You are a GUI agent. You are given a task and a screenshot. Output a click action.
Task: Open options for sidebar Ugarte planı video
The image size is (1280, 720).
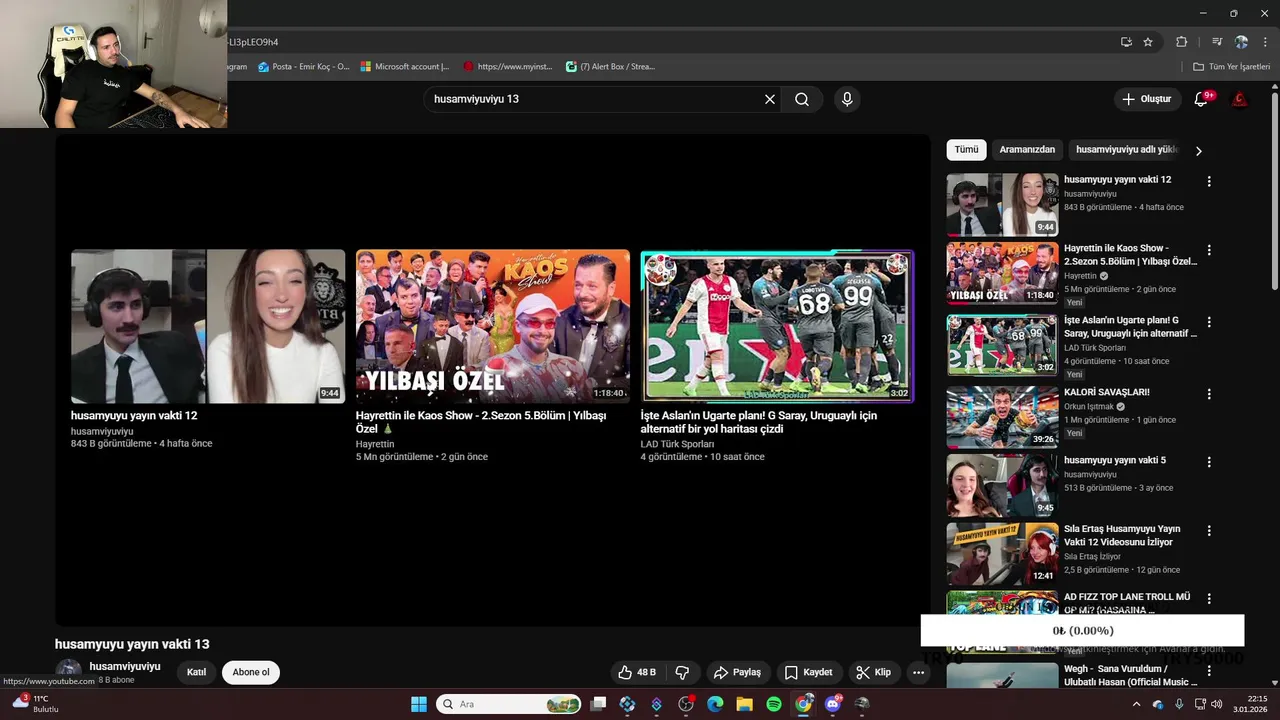(1209, 322)
